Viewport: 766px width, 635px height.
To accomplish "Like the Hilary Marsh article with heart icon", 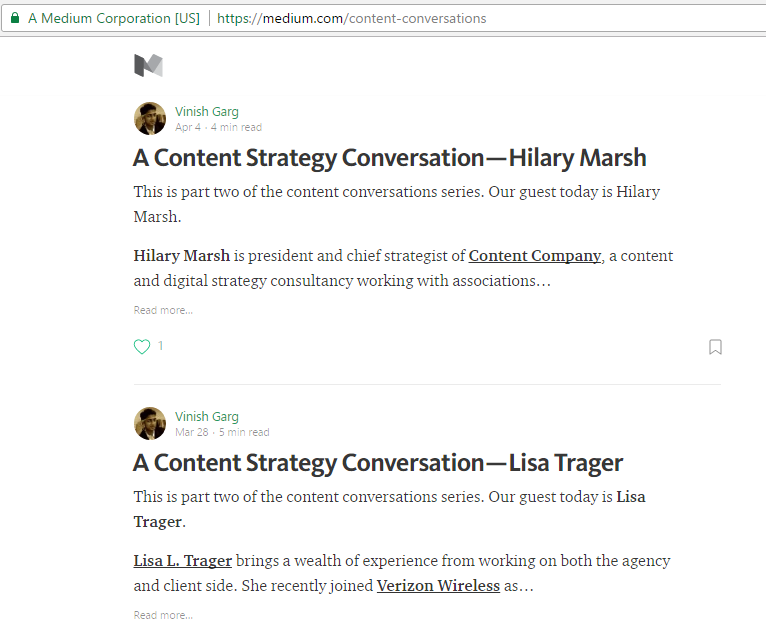I will pyautogui.click(x=142, y=346).
